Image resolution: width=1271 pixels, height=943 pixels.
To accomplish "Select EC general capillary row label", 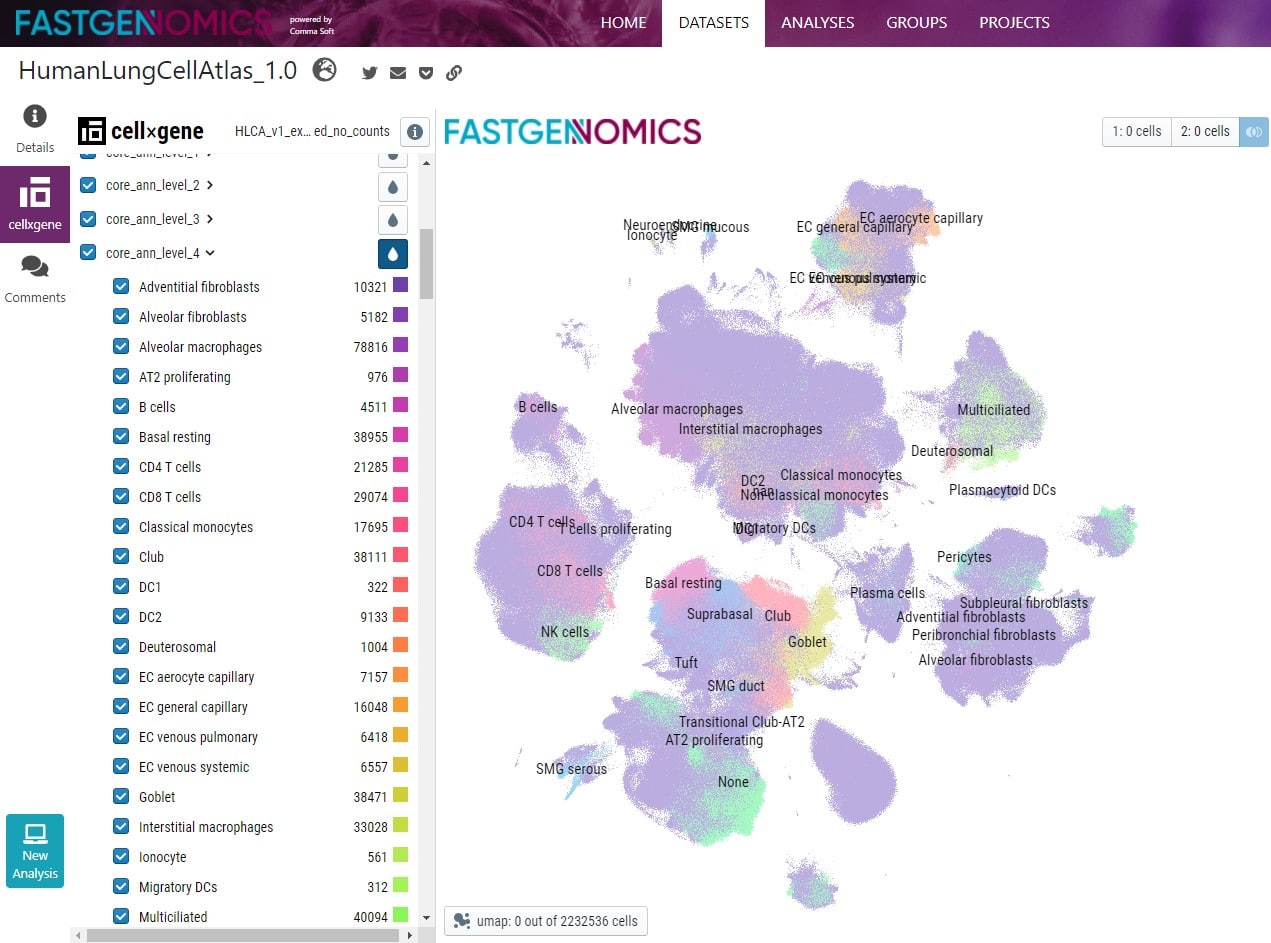I will pos(193,707).
